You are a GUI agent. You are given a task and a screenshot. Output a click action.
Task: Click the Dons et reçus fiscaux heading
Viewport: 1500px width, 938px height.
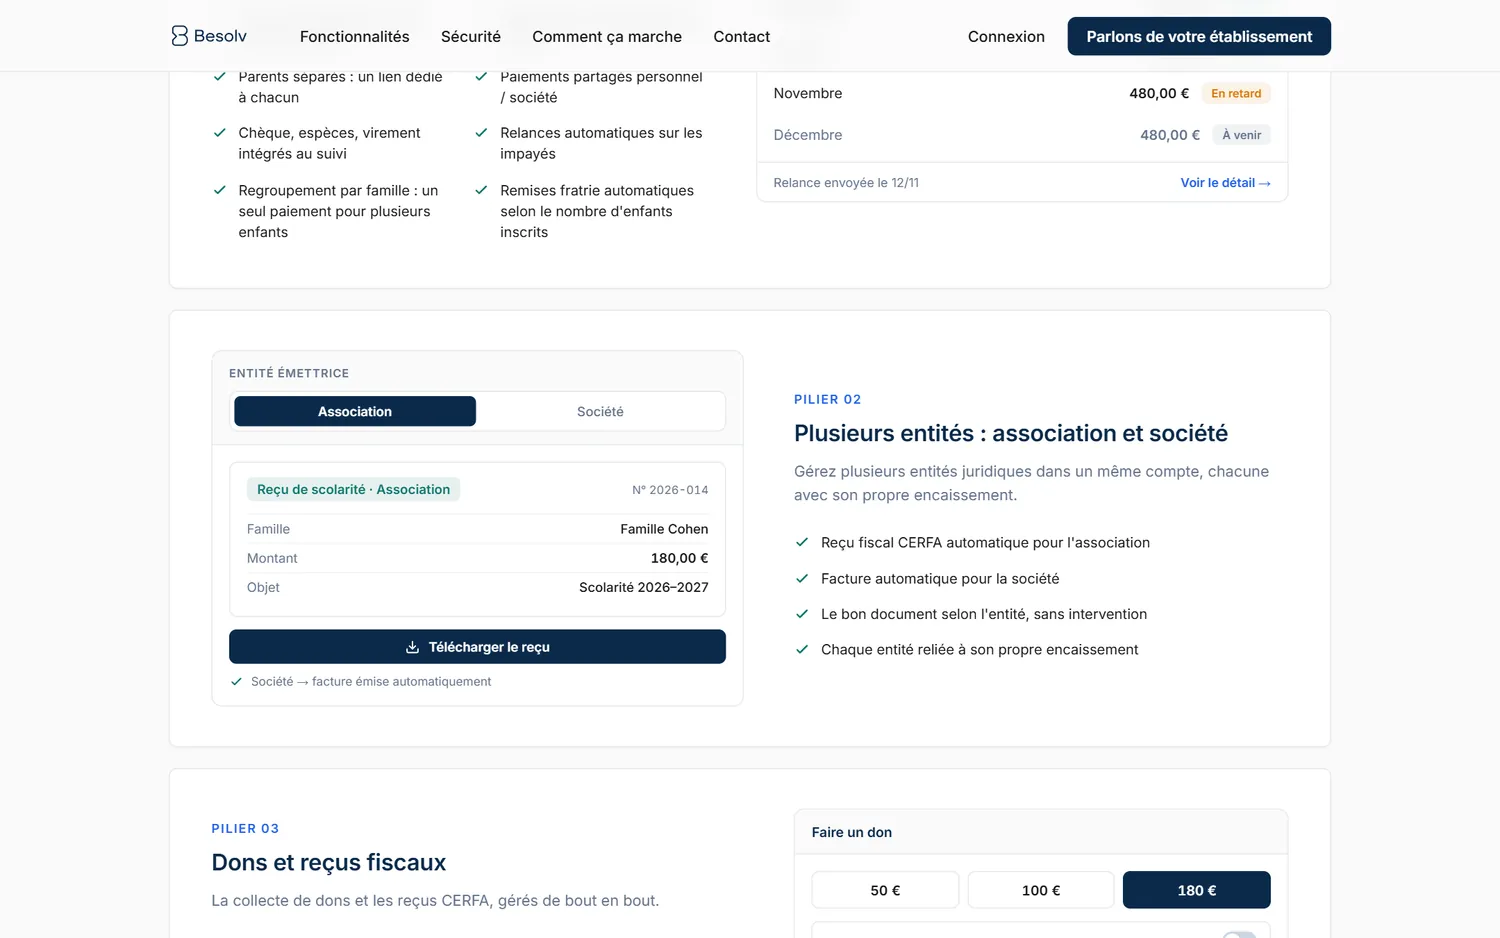[x=329, y=862]
